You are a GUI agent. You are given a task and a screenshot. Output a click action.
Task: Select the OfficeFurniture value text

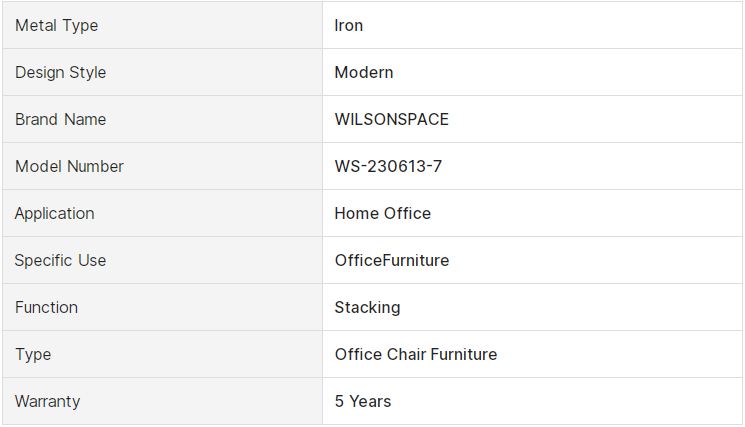(x=392, y=260)
